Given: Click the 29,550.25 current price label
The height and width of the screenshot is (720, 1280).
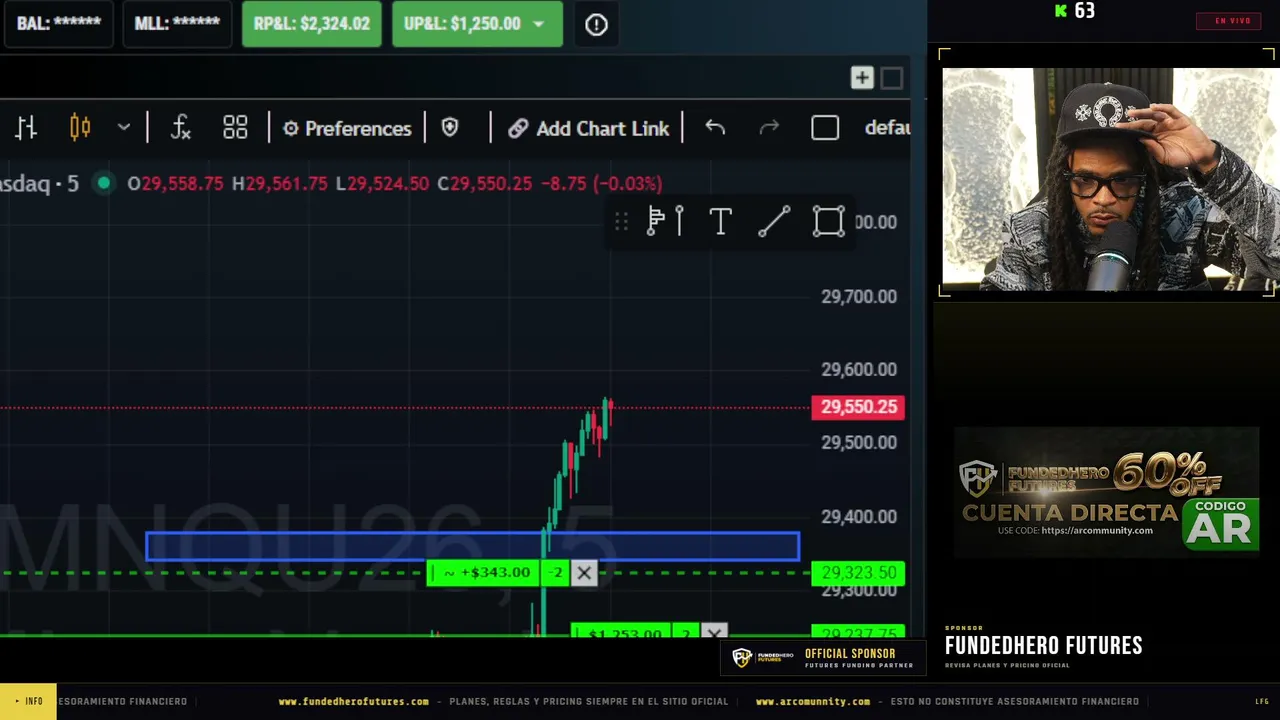Looking at the screenshot, I should [x=858, y=407].
